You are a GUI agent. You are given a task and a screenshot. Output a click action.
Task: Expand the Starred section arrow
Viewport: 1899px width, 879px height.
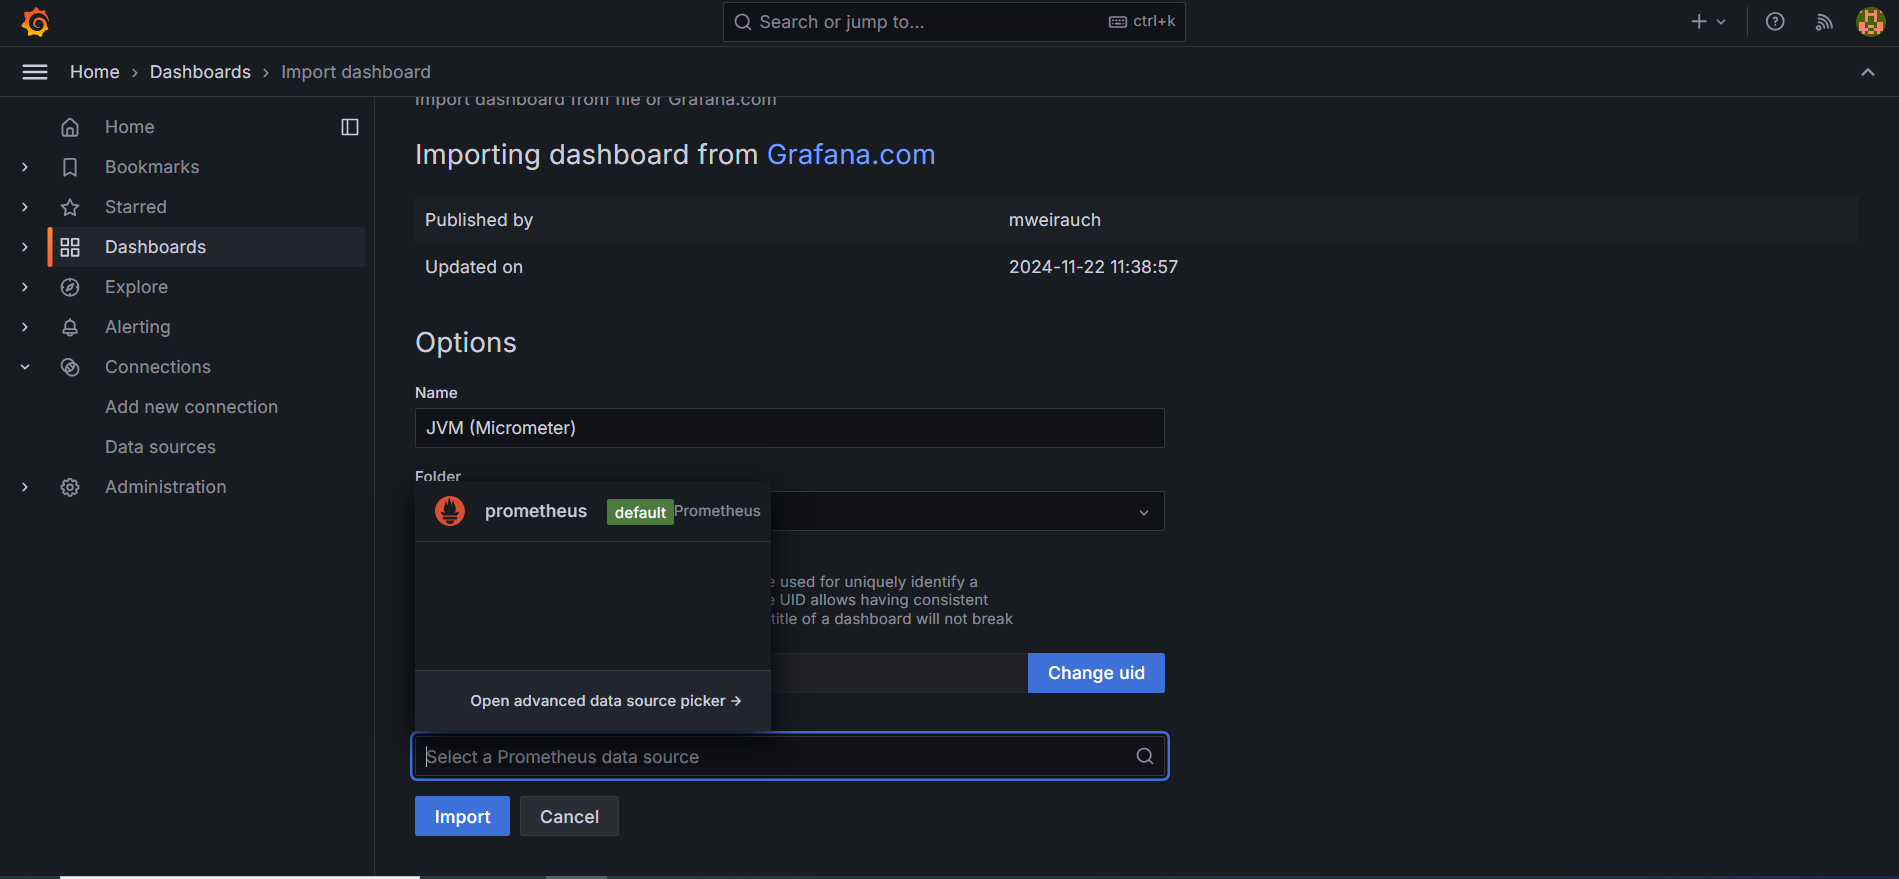click(x=25, y=207)
